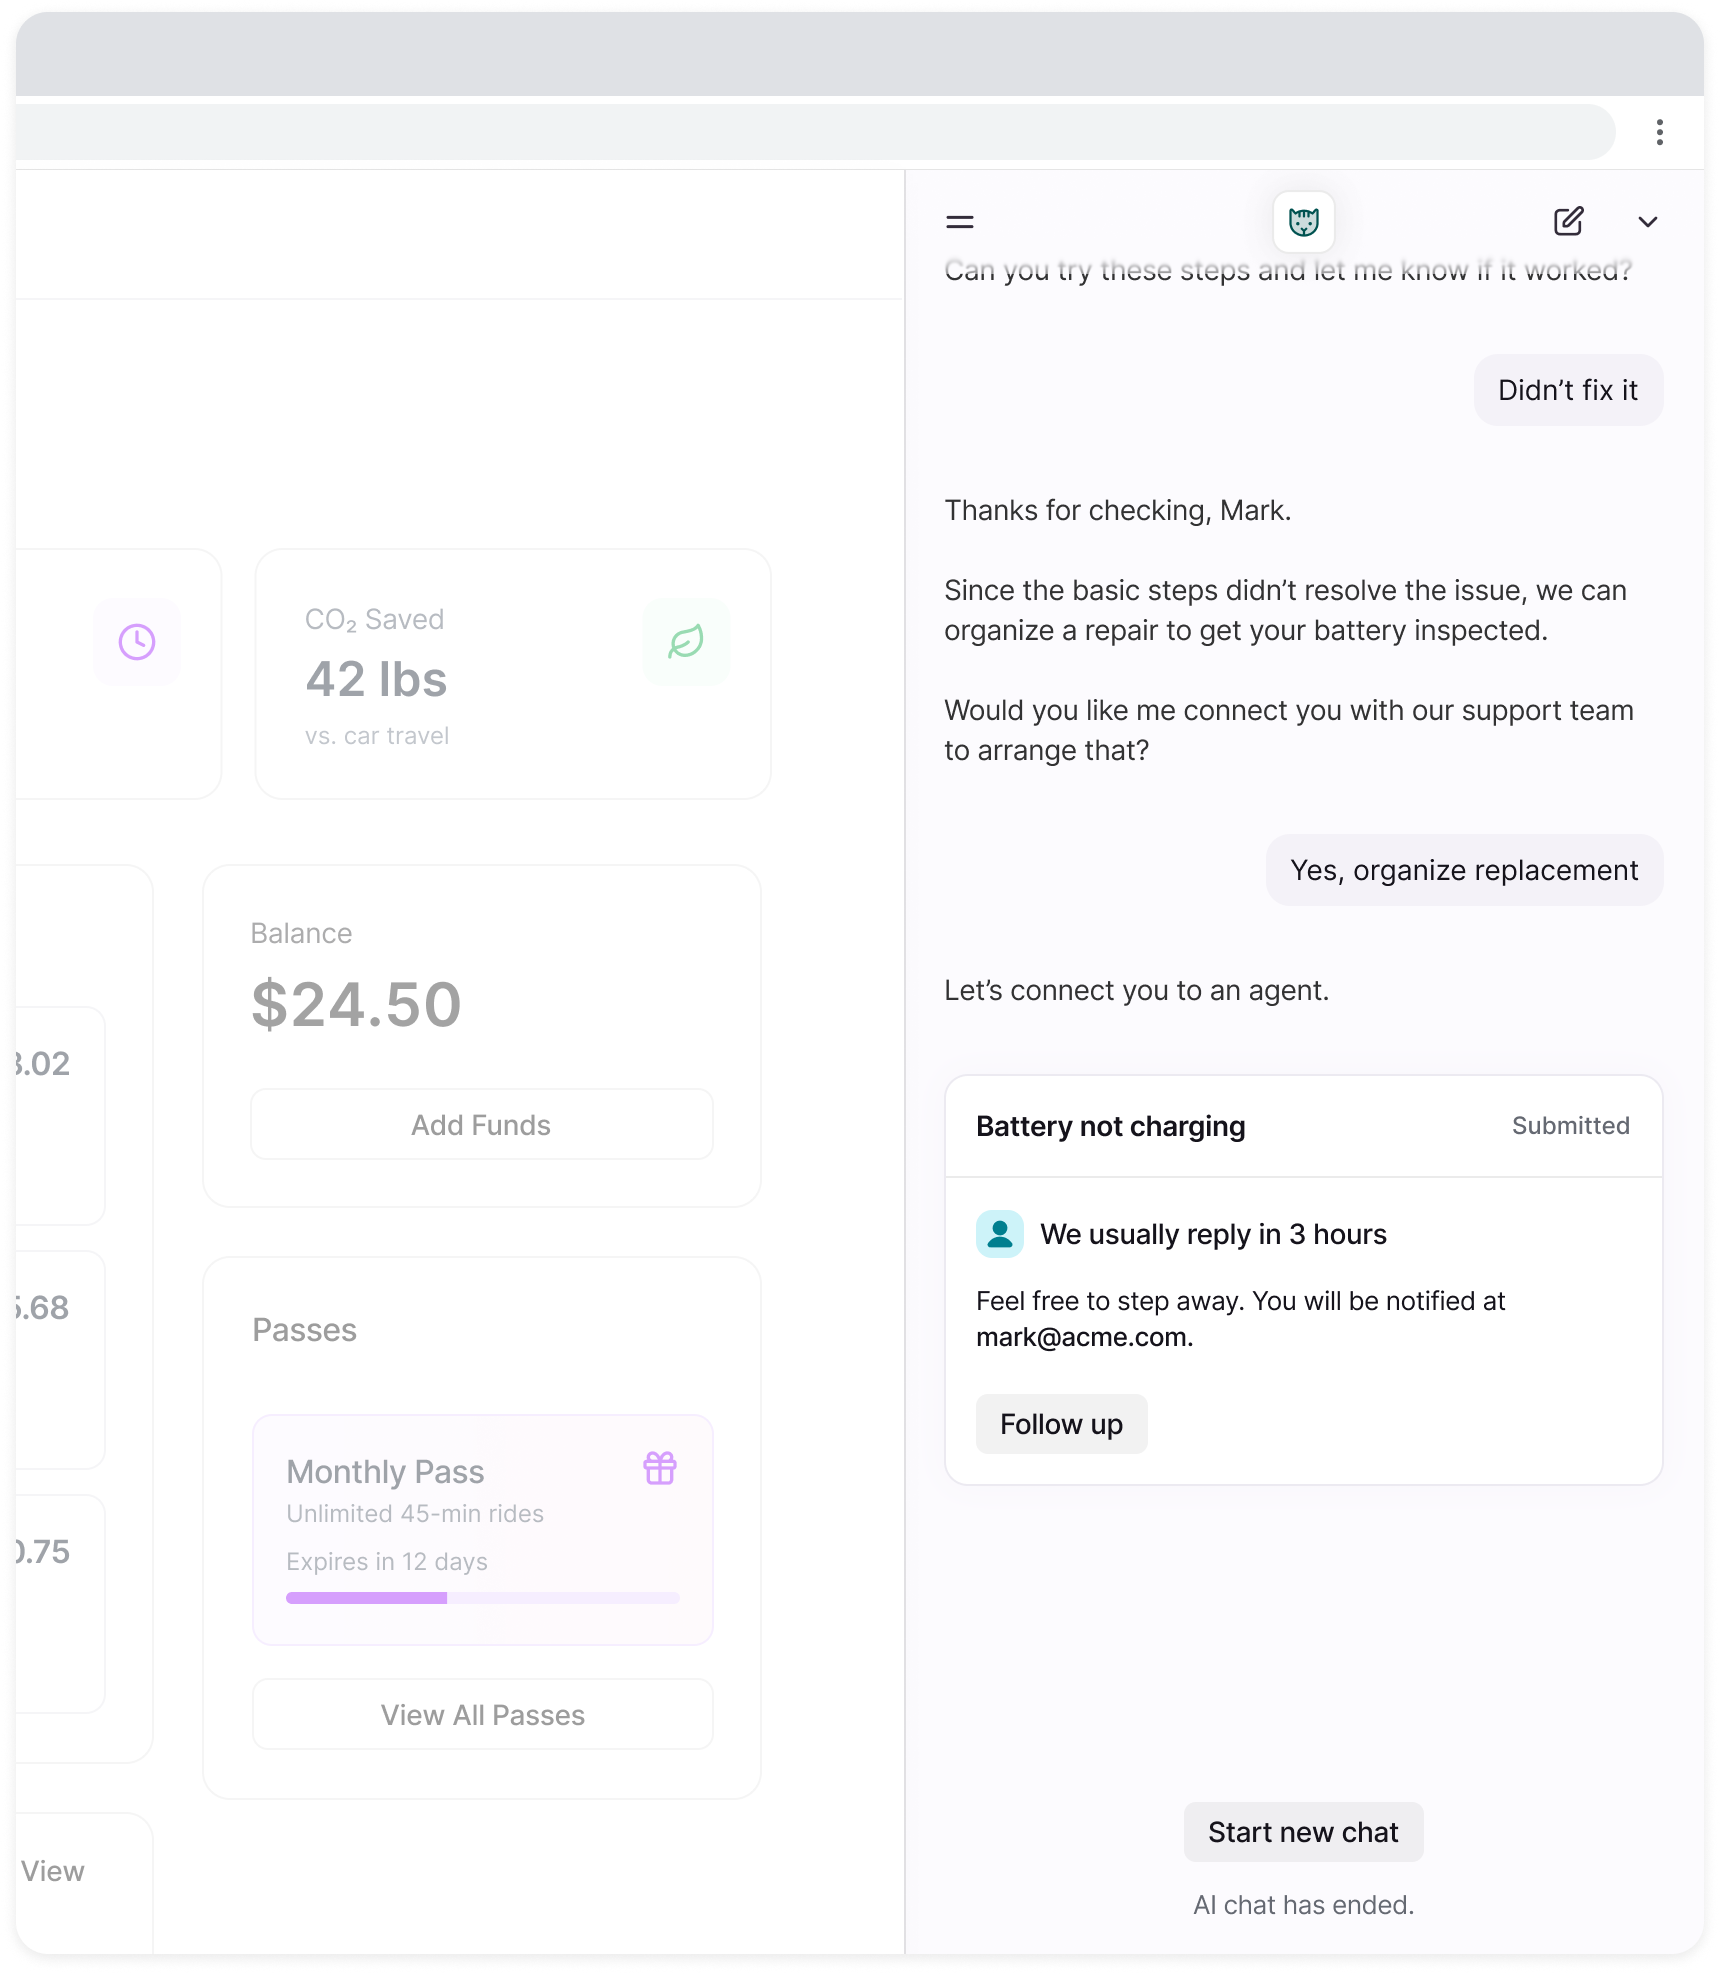Click the "Yes, organize replacement" message bubble
Image resolution: width=1720 pixels, height=1974 pixels.
point(1464,870)
